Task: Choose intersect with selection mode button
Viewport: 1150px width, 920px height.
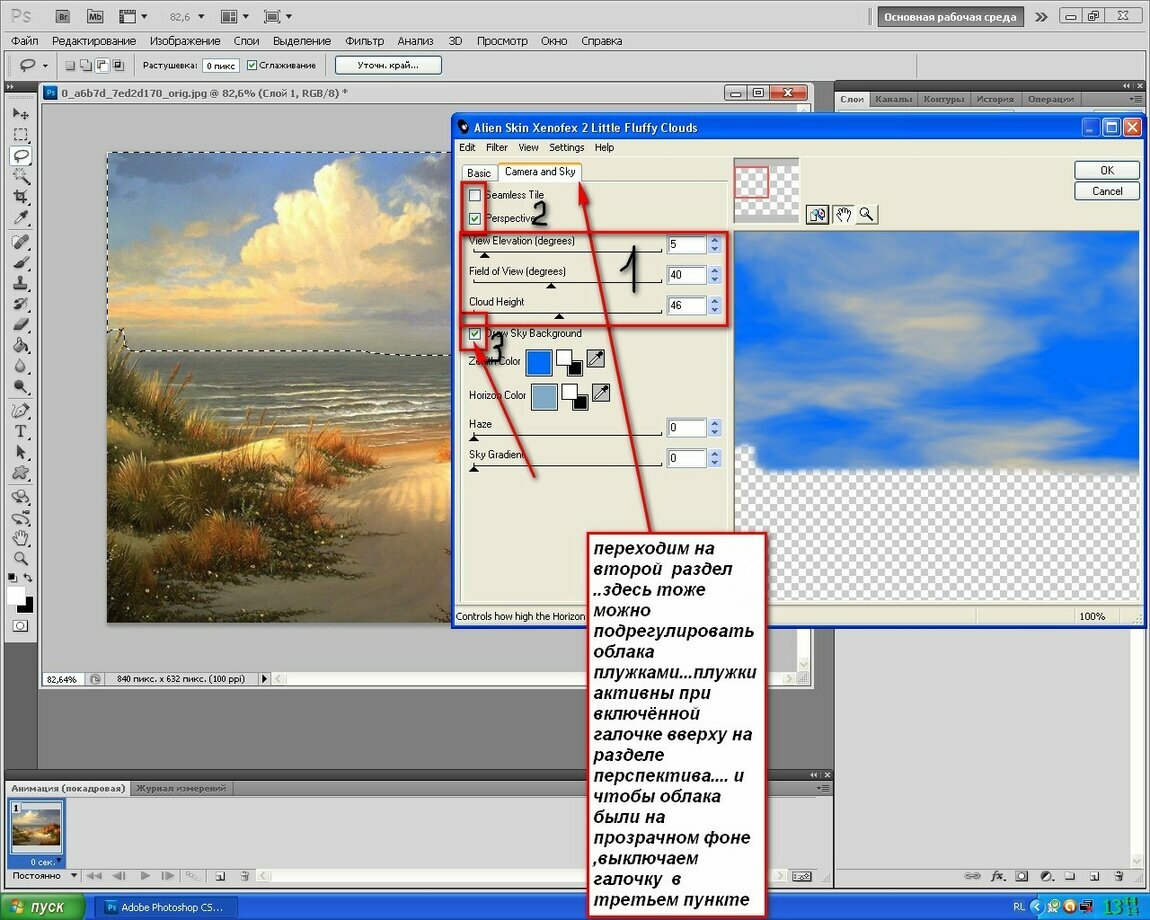Action: click(118, 65)
